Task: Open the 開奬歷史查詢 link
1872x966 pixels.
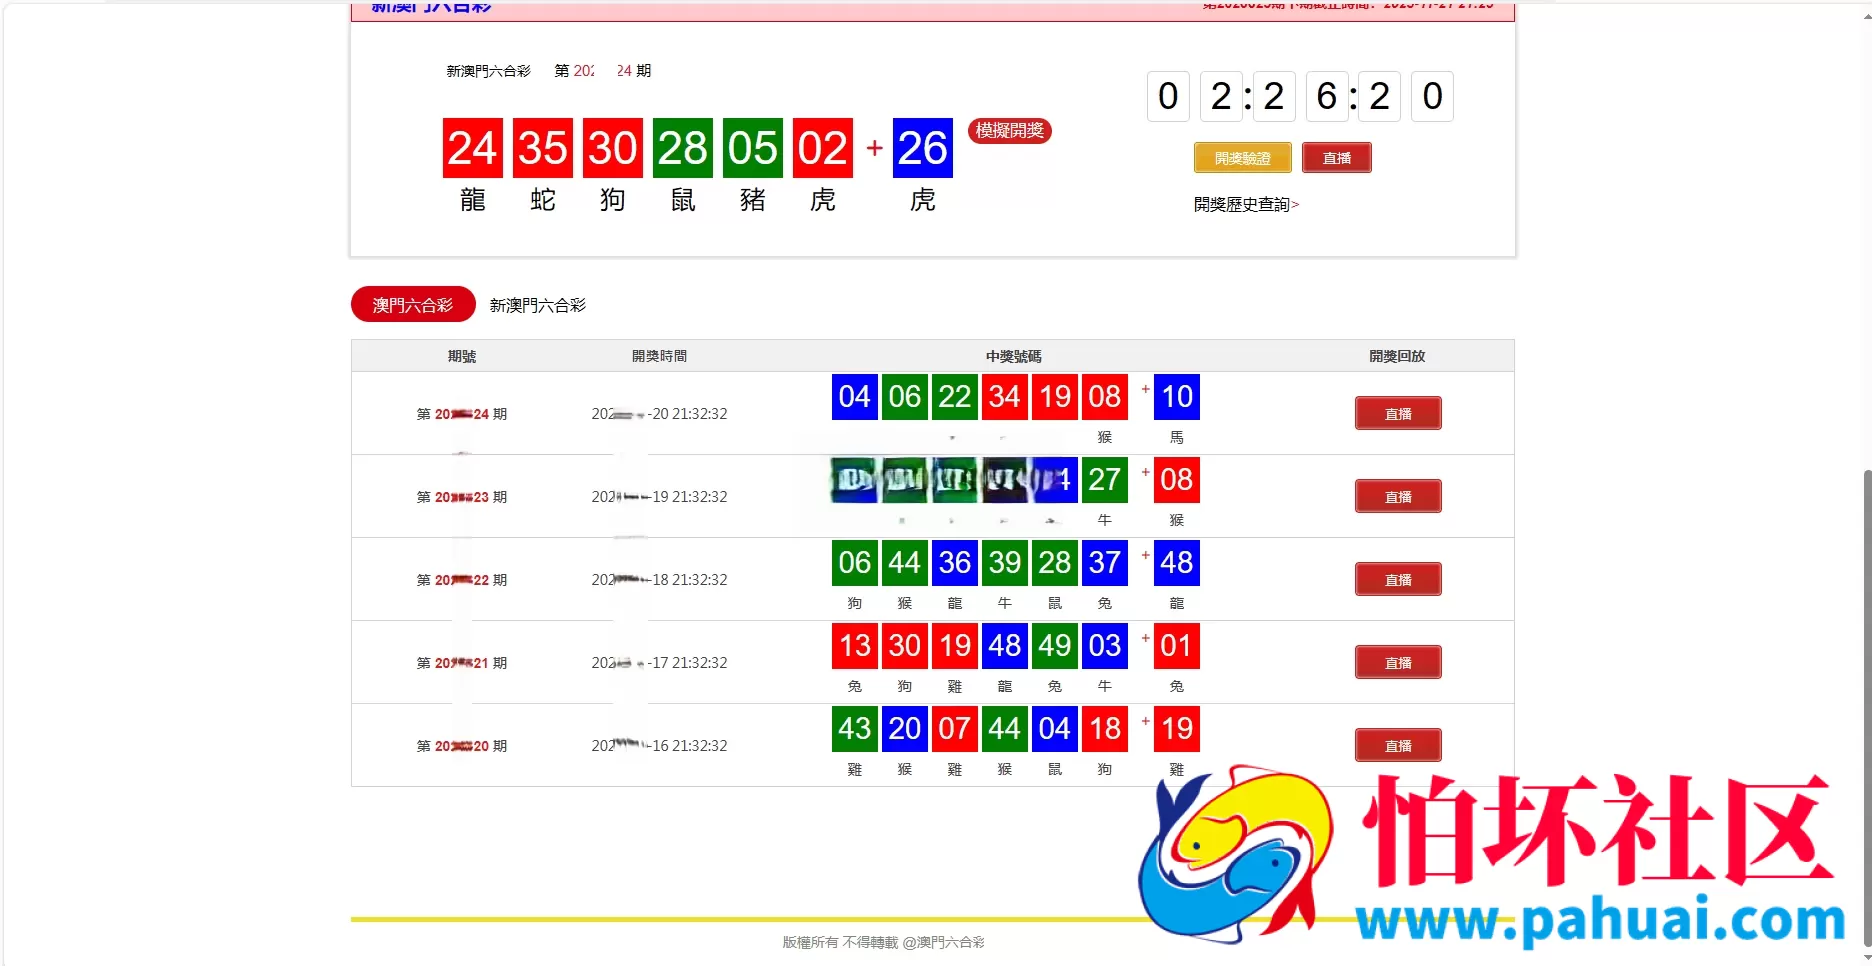Action: click(1246, 204)
